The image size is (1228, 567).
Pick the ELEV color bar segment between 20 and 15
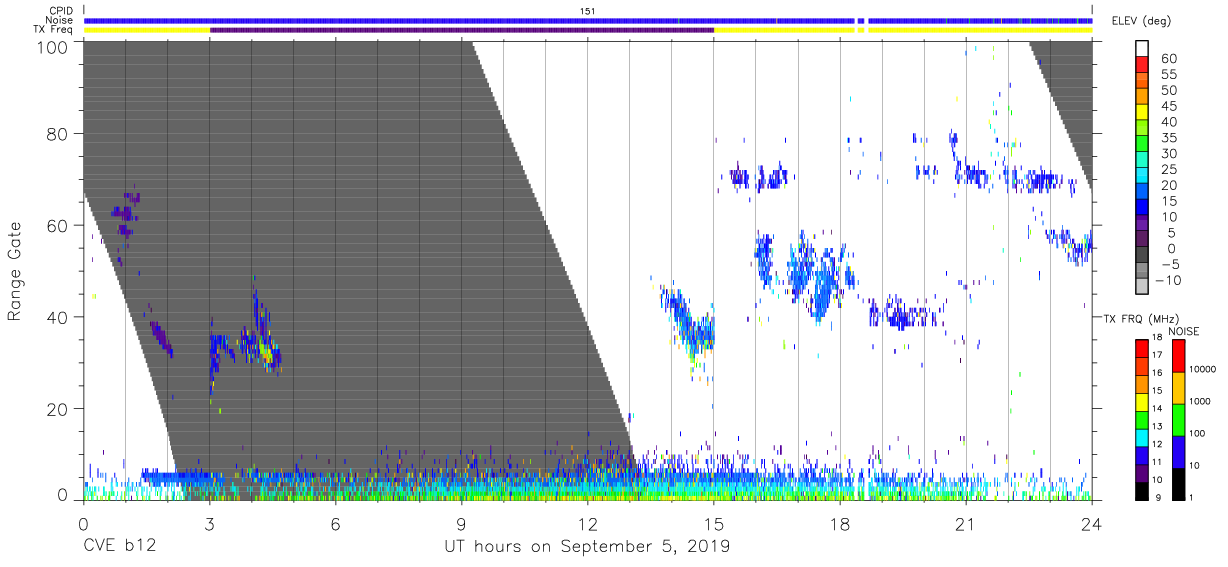(x=1142, y=193)
